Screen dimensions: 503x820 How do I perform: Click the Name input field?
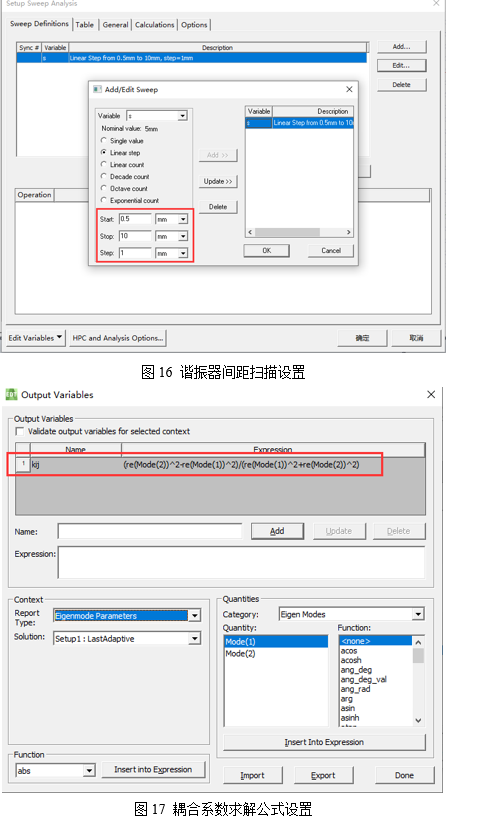(150, 531)
